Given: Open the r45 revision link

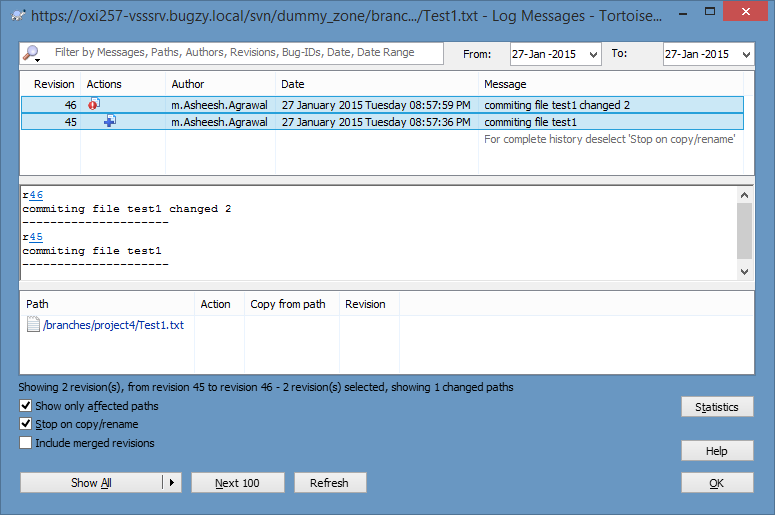Looking at the screenshot, I should tap(36, 237).
